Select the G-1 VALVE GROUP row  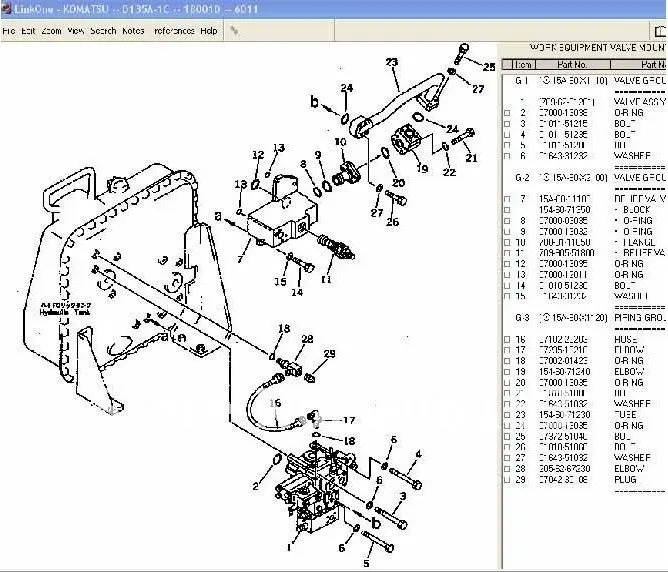click(585, 80)
